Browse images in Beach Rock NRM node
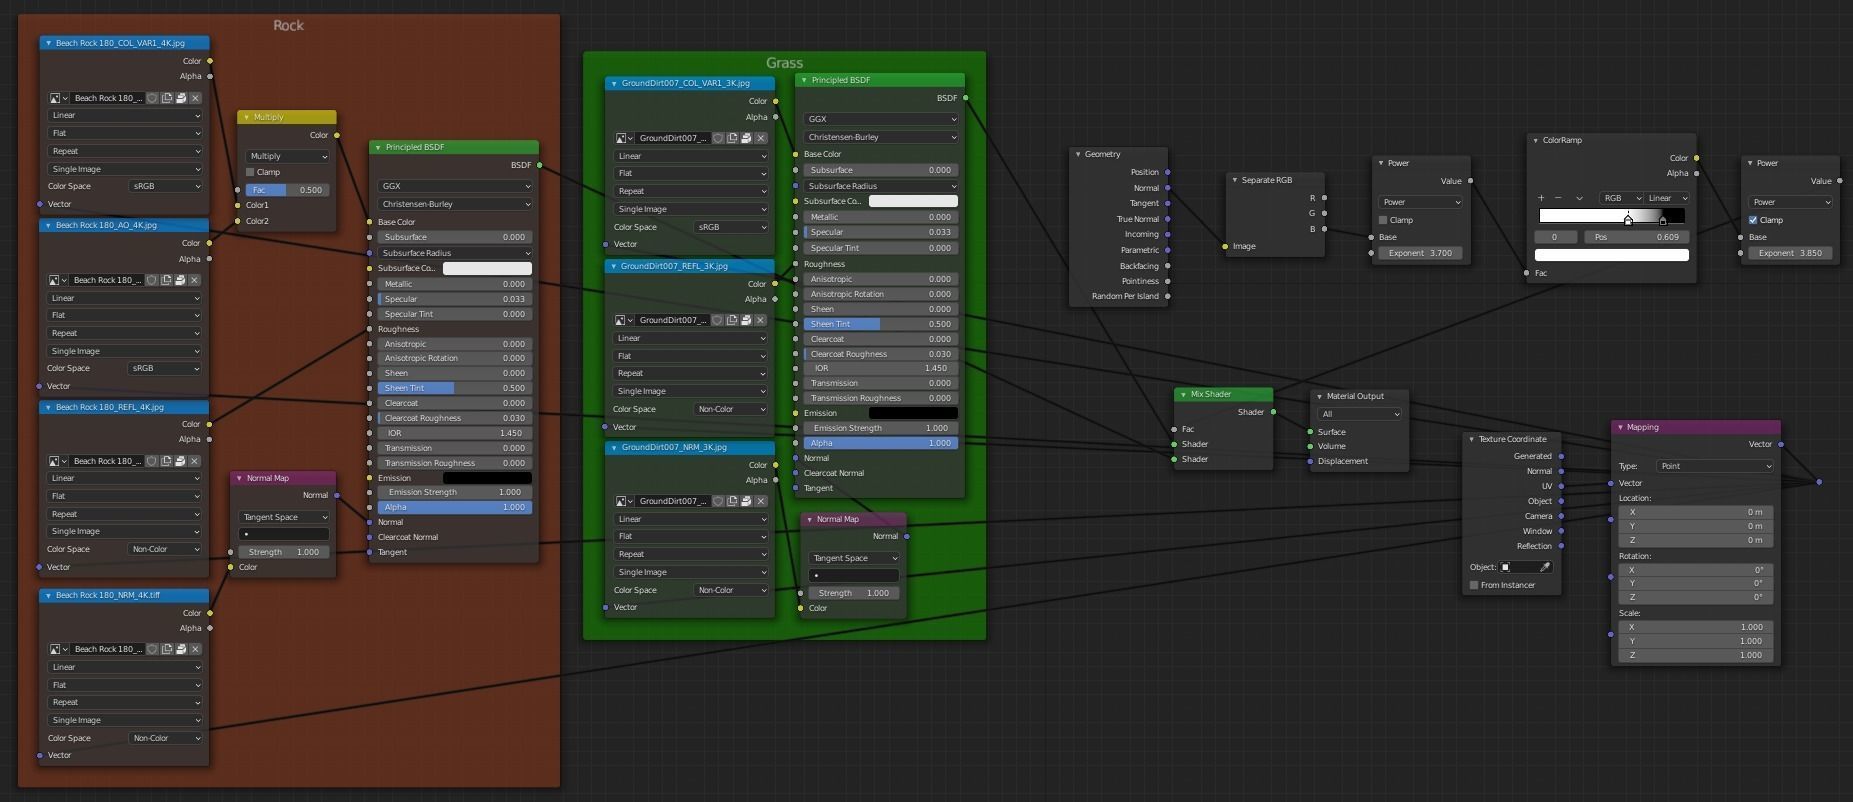 pos(58,649)
